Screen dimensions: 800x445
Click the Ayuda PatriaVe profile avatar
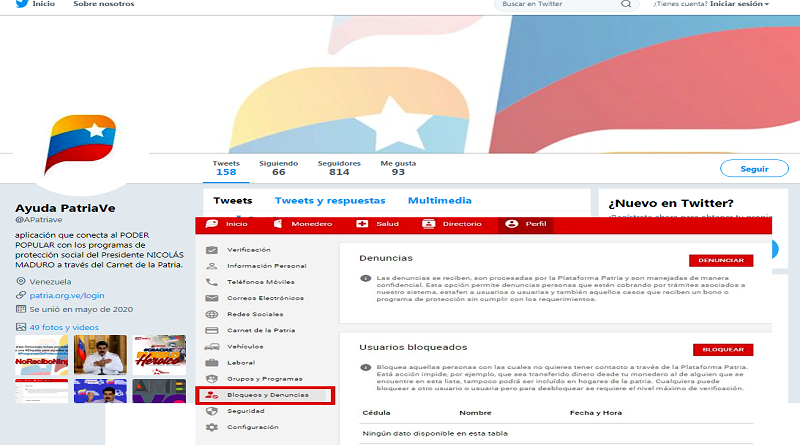81,145
